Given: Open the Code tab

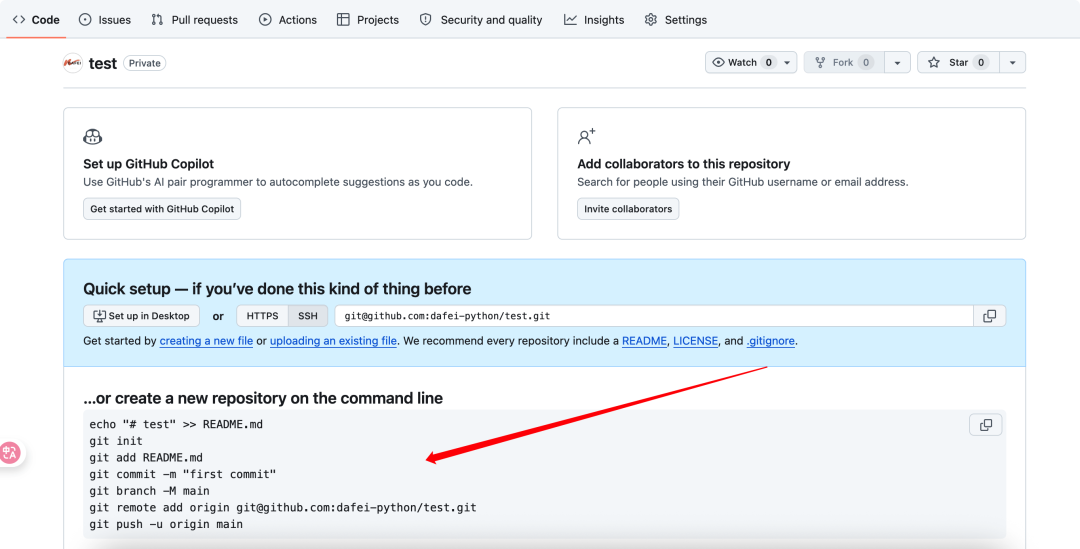Looking at the screenshot, I should coord(36,20).
